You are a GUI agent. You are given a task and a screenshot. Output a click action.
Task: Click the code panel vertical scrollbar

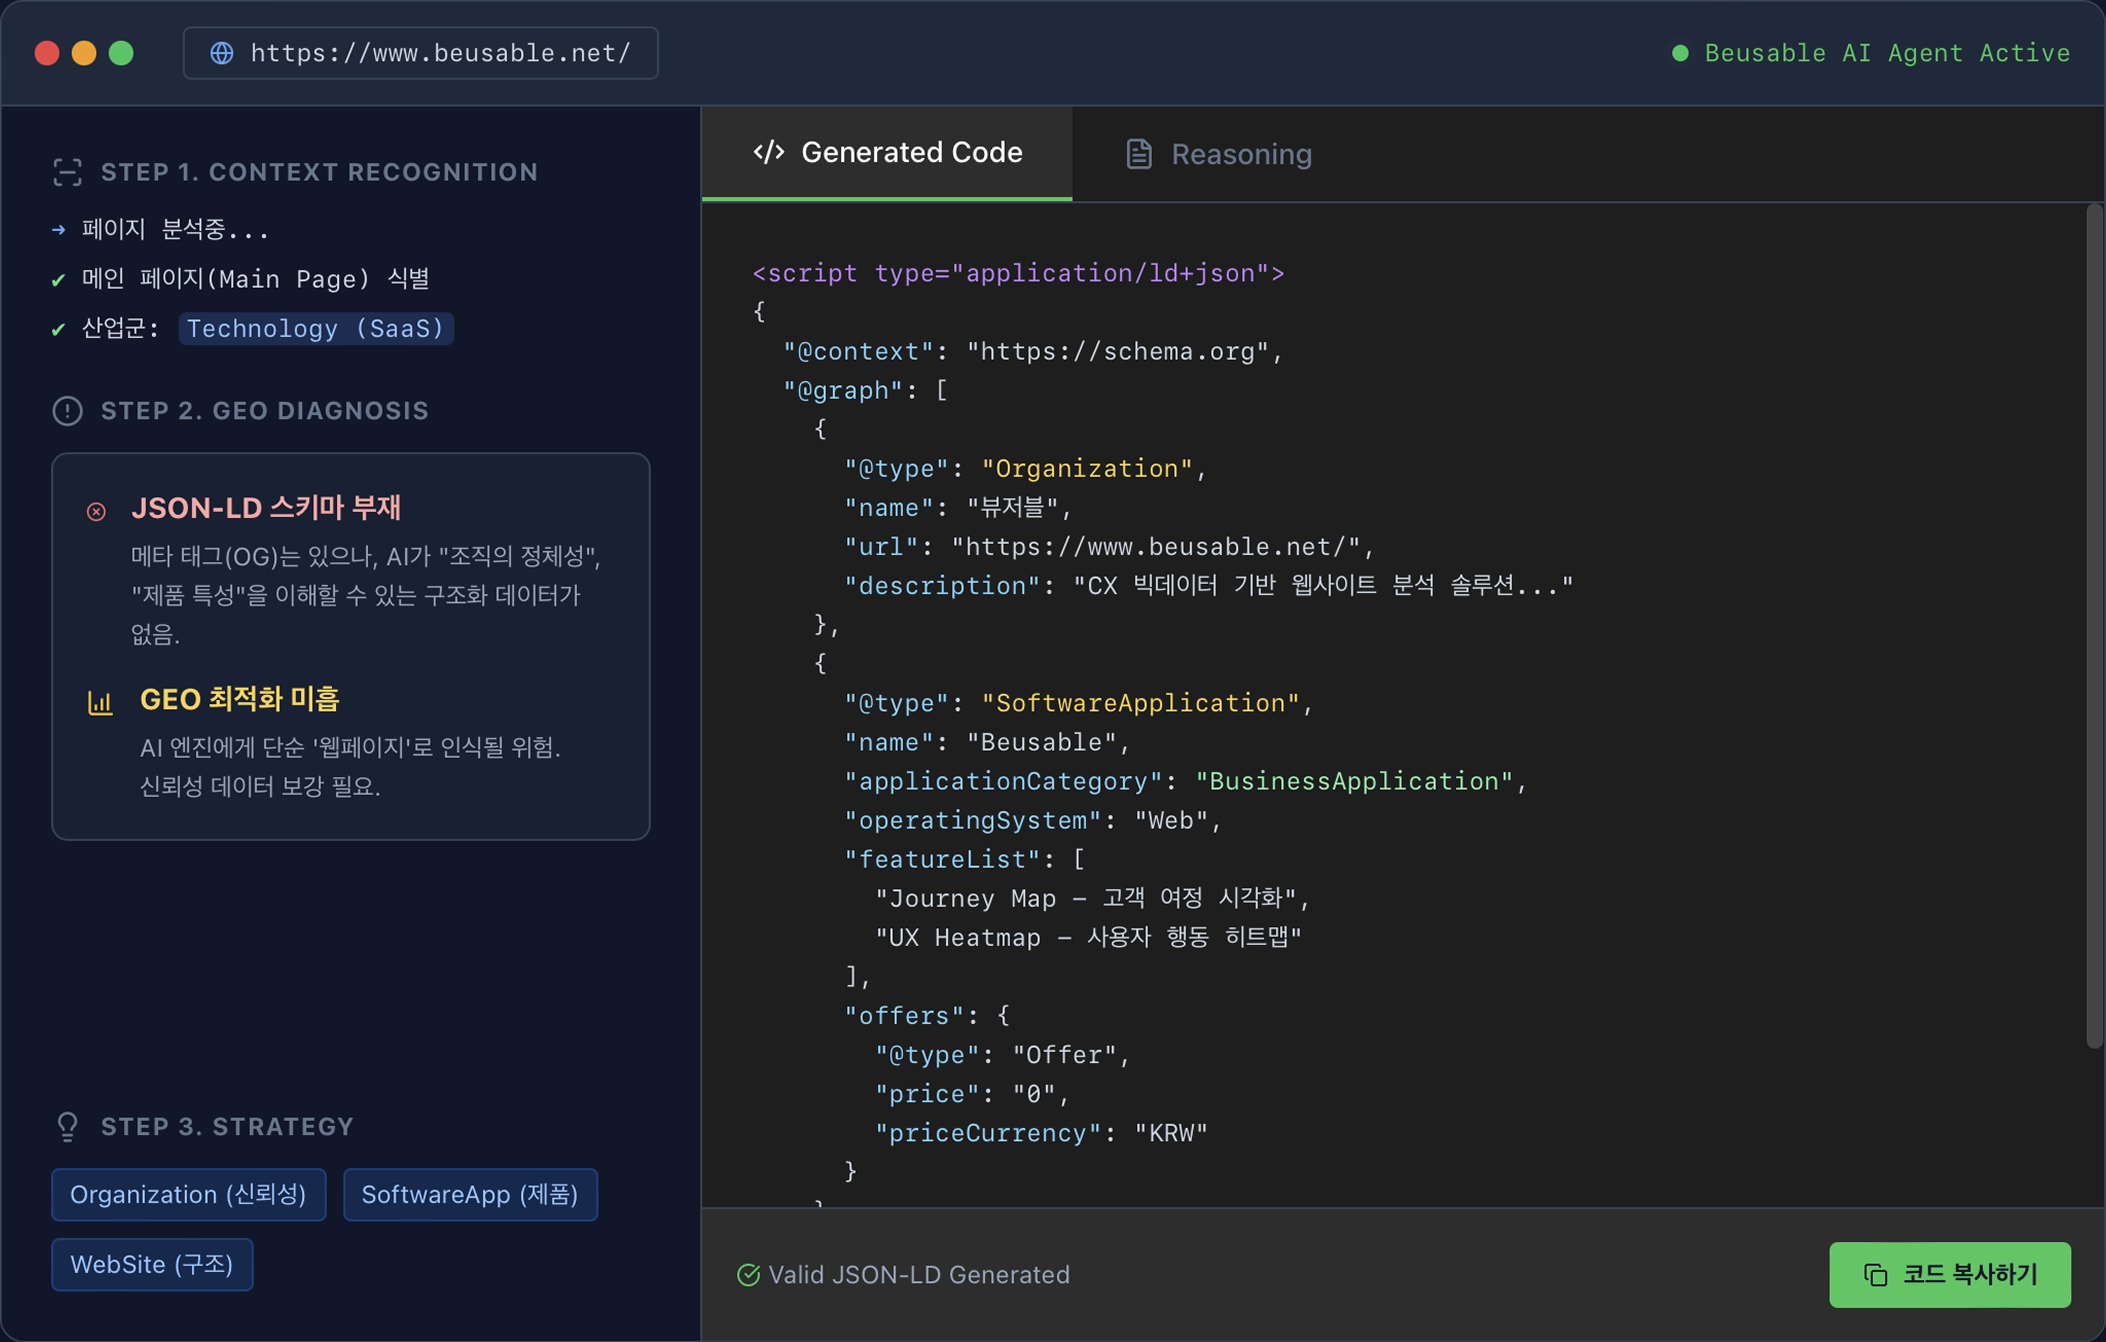(2094, 625)
